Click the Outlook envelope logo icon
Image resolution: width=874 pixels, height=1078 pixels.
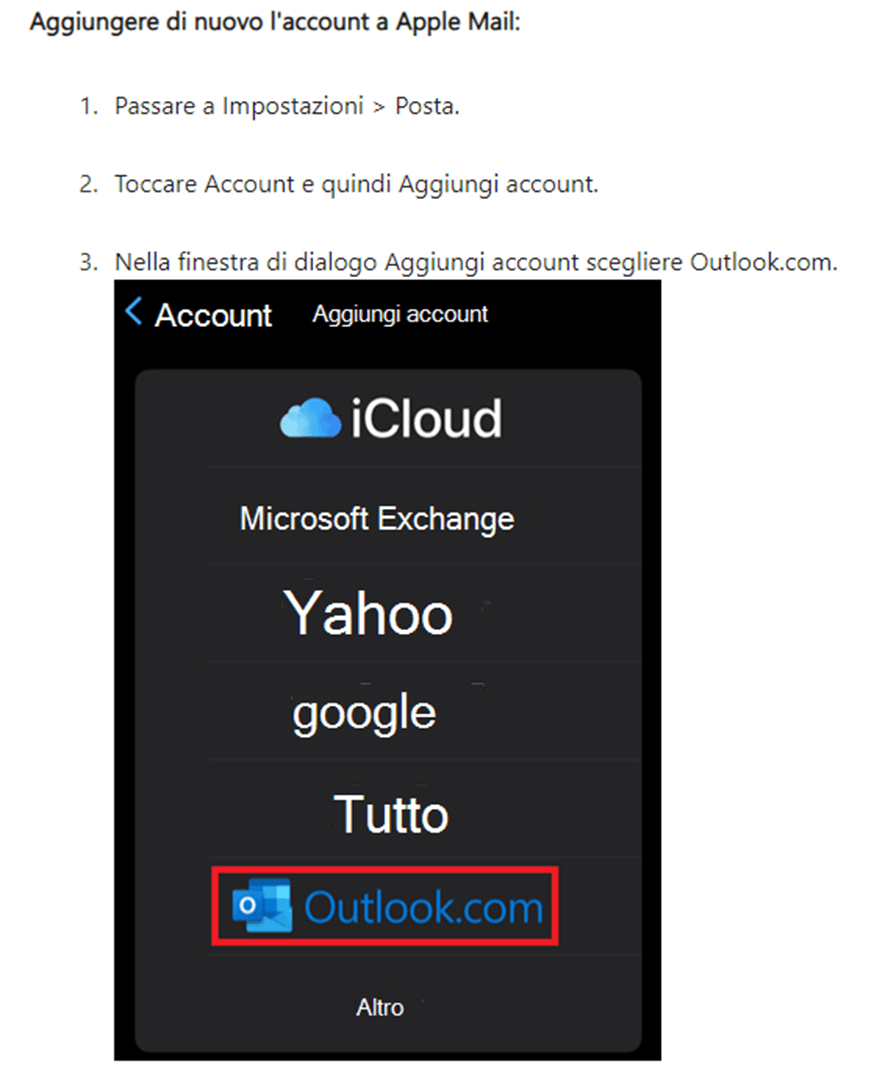coord(261,905)
